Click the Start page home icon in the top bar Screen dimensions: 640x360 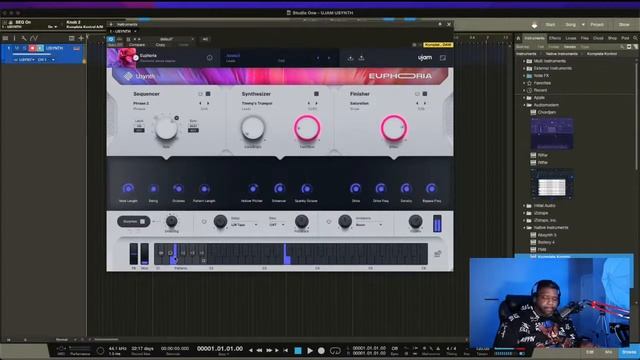coord(534,25)
